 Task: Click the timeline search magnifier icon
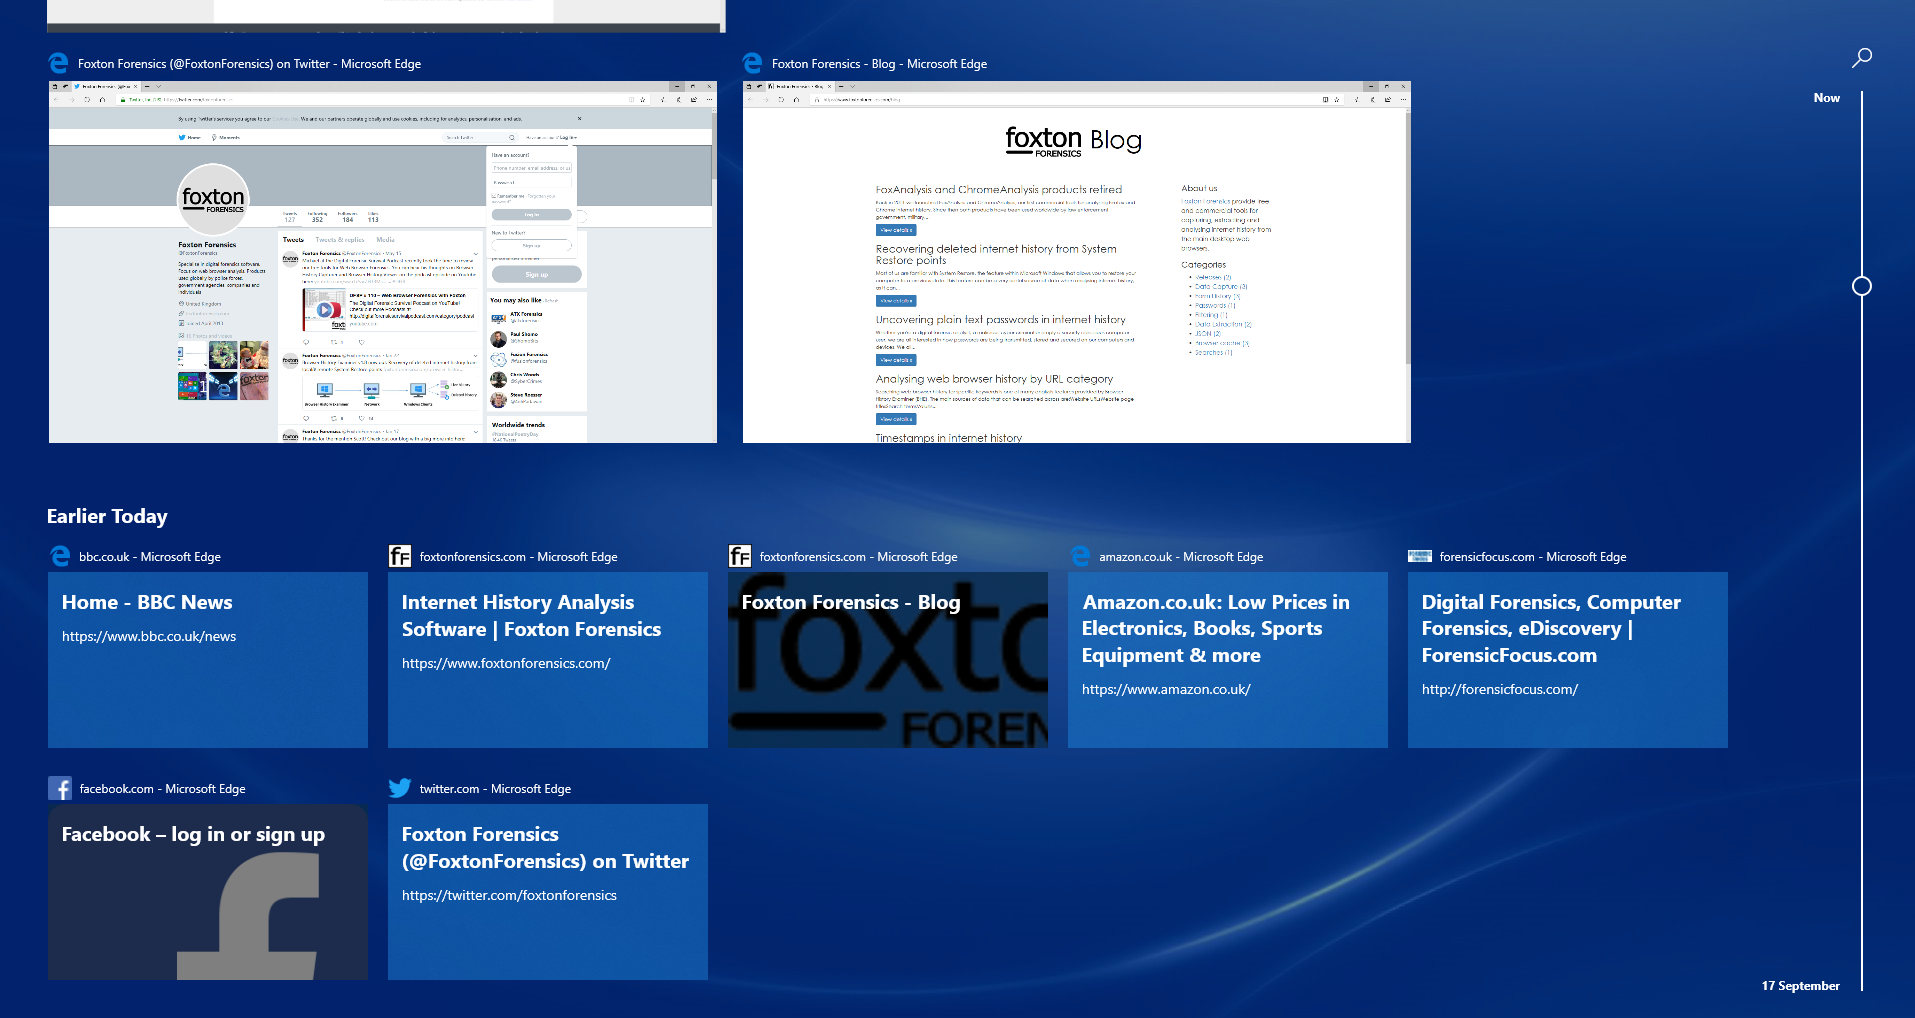click(1861, 58)
